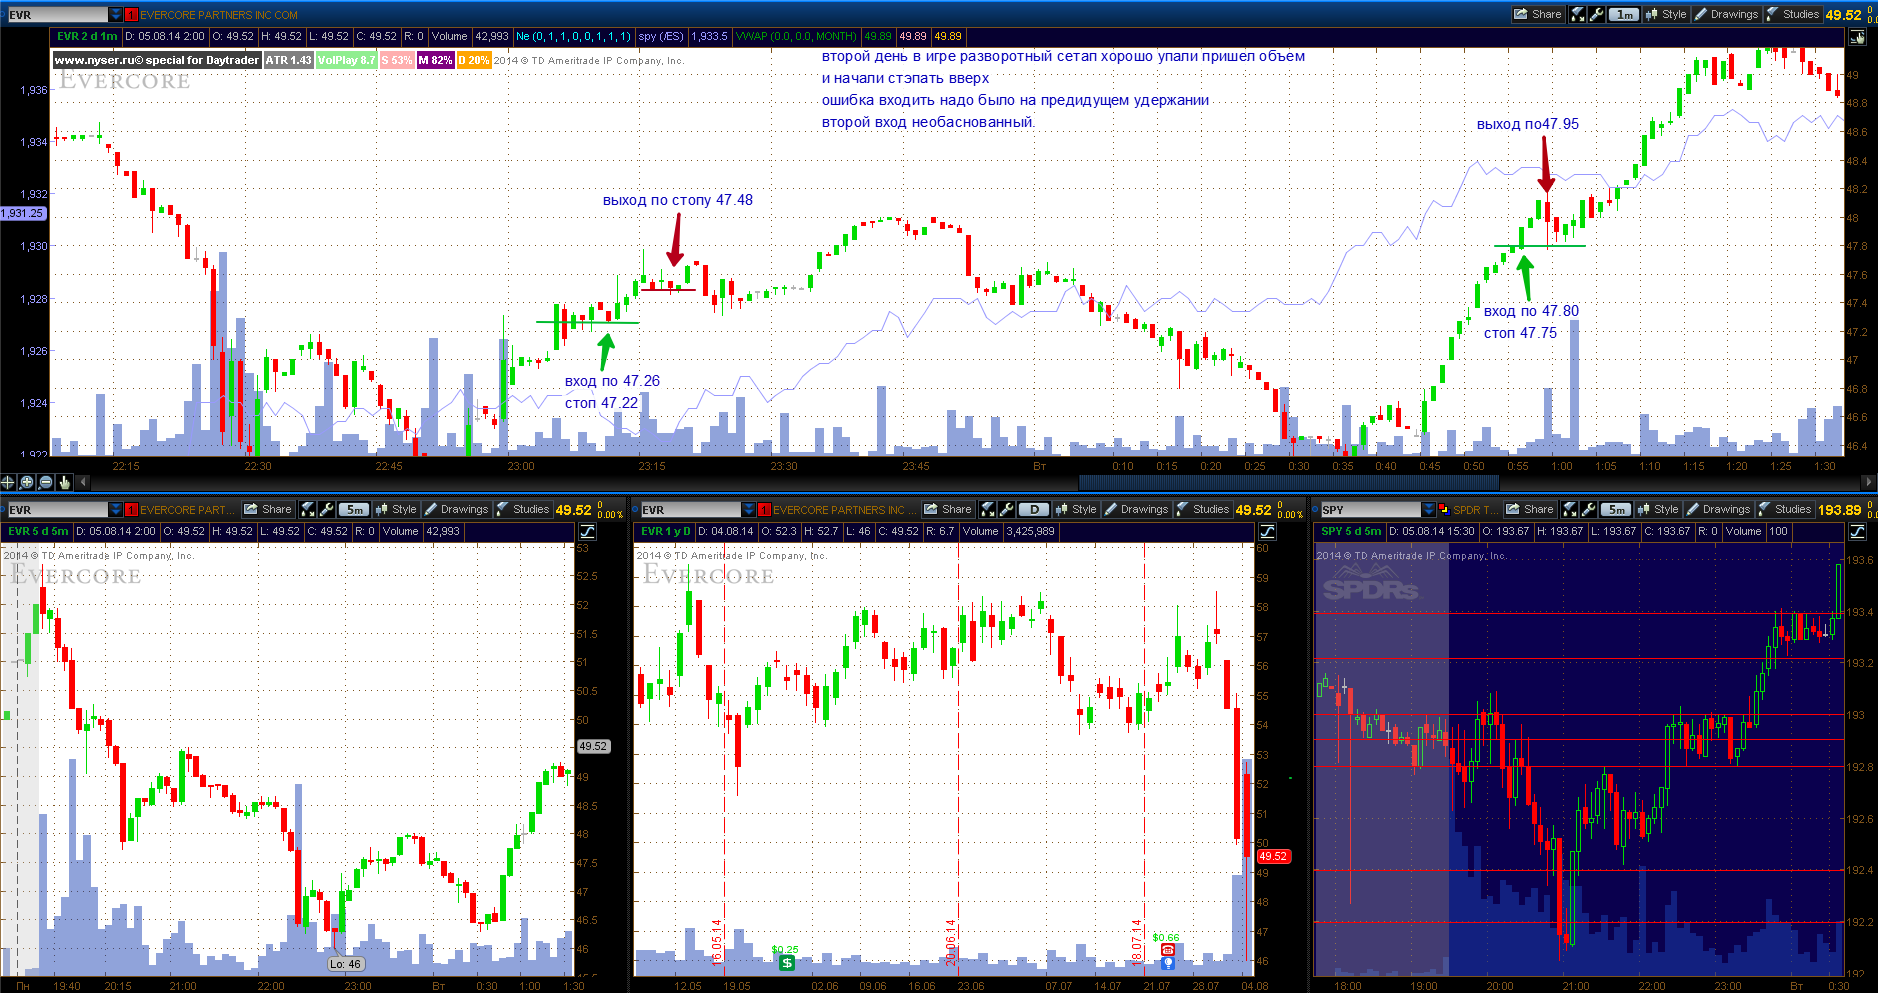The width and height of the screenshot is (1878, 993).
Task: Open Style menu on top 1m chart
Action: click(1666, 14)
